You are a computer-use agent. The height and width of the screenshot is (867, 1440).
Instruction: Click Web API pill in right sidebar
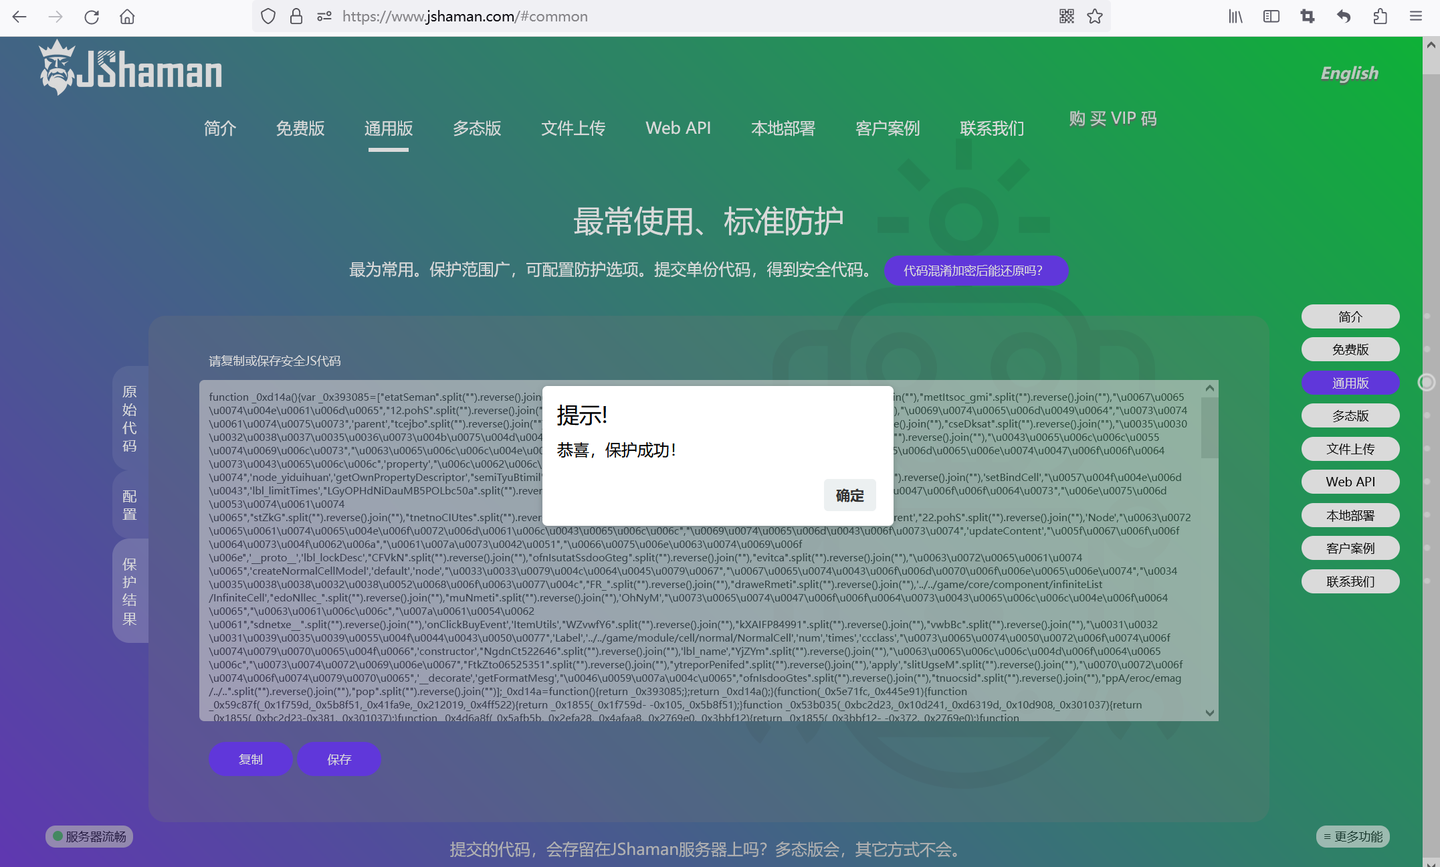pos(1350,482)
